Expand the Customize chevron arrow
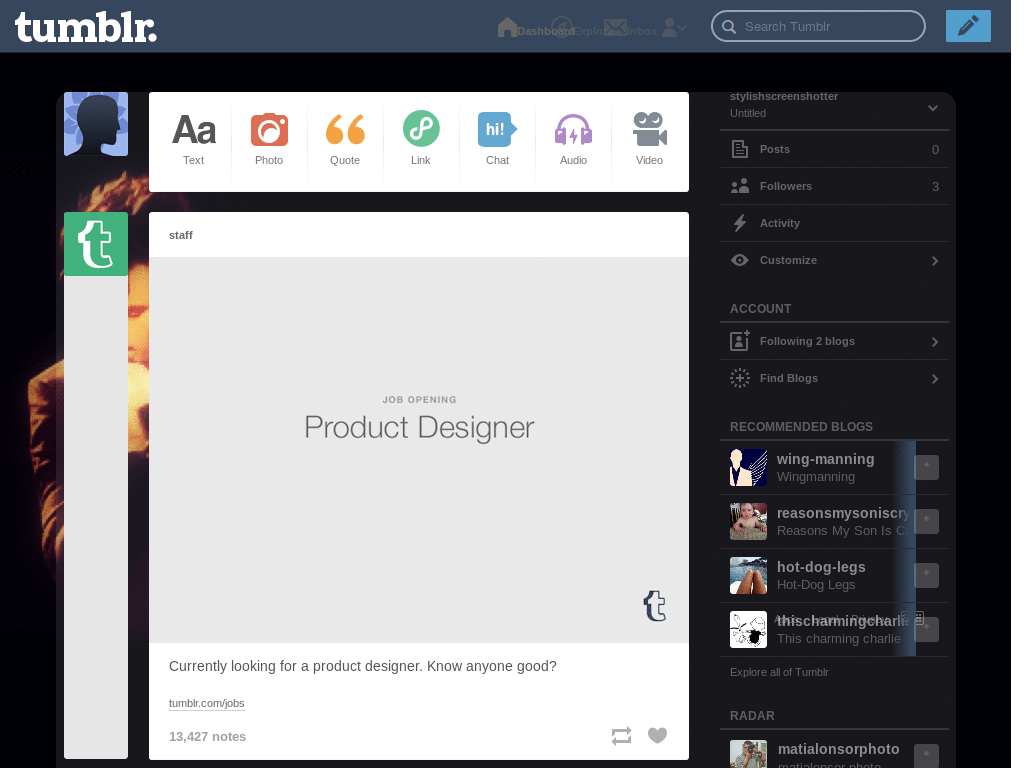1024x768 pixels. click(935, 261)
